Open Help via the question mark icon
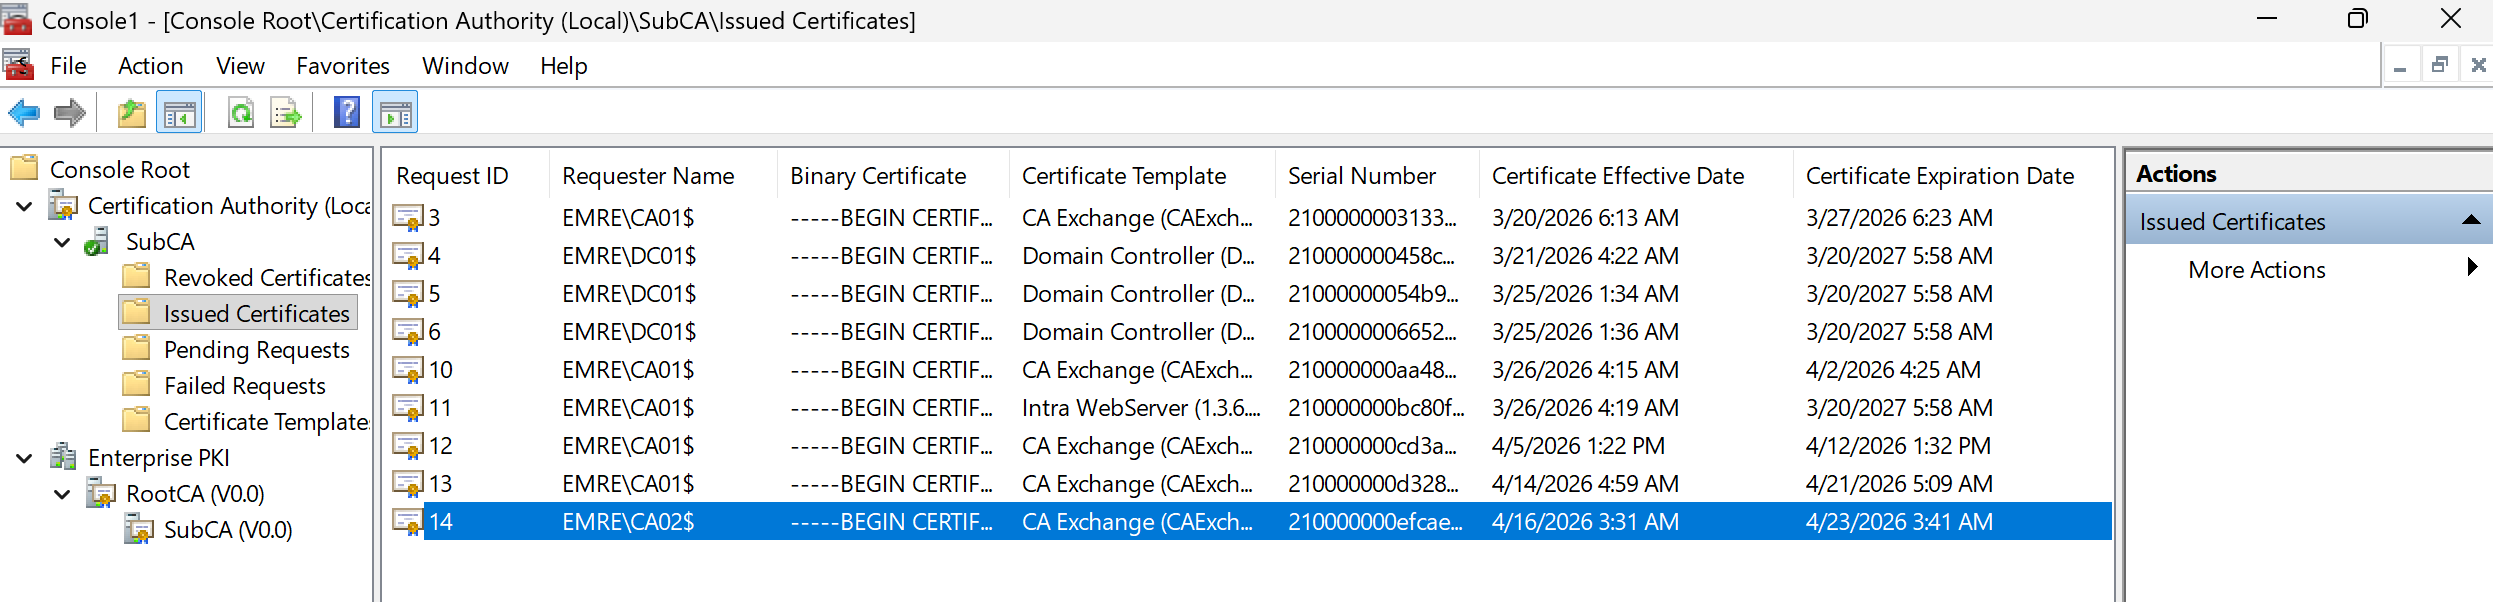Image resolution: width=2493 pixels, height=602 pixels. pos(346,112)
